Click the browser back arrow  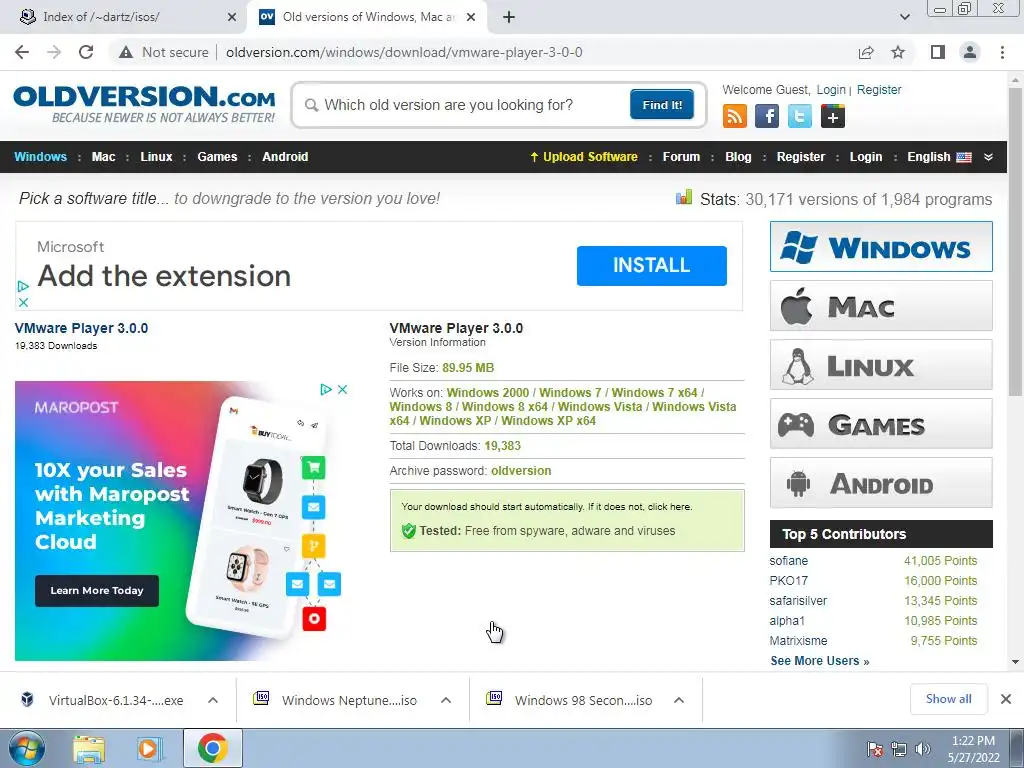coord(22,52)
